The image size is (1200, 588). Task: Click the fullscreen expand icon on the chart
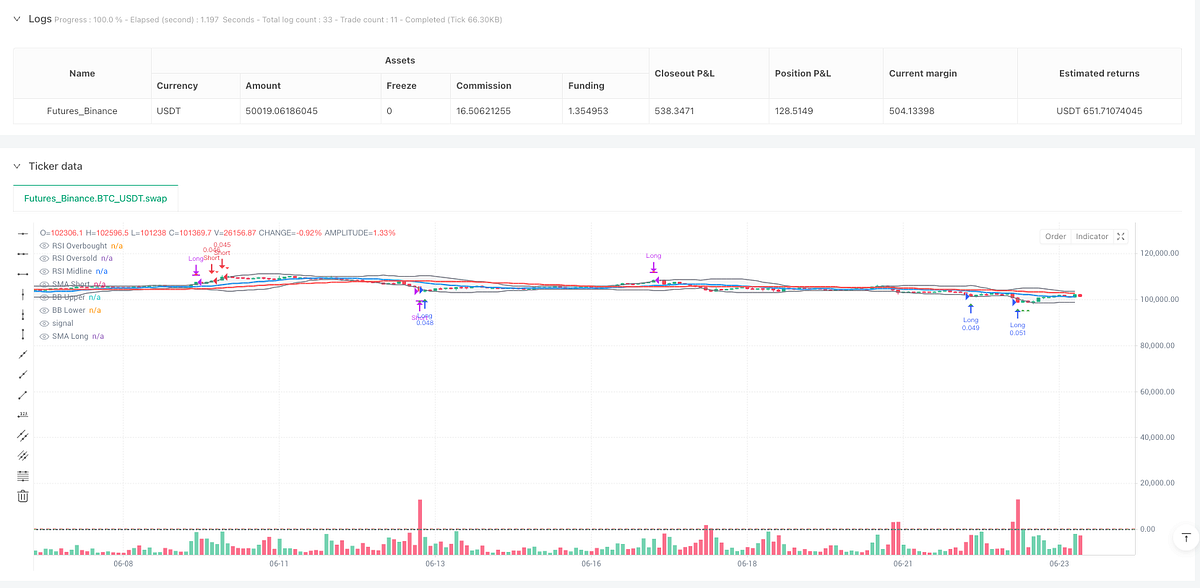(x=1120, y=236)
